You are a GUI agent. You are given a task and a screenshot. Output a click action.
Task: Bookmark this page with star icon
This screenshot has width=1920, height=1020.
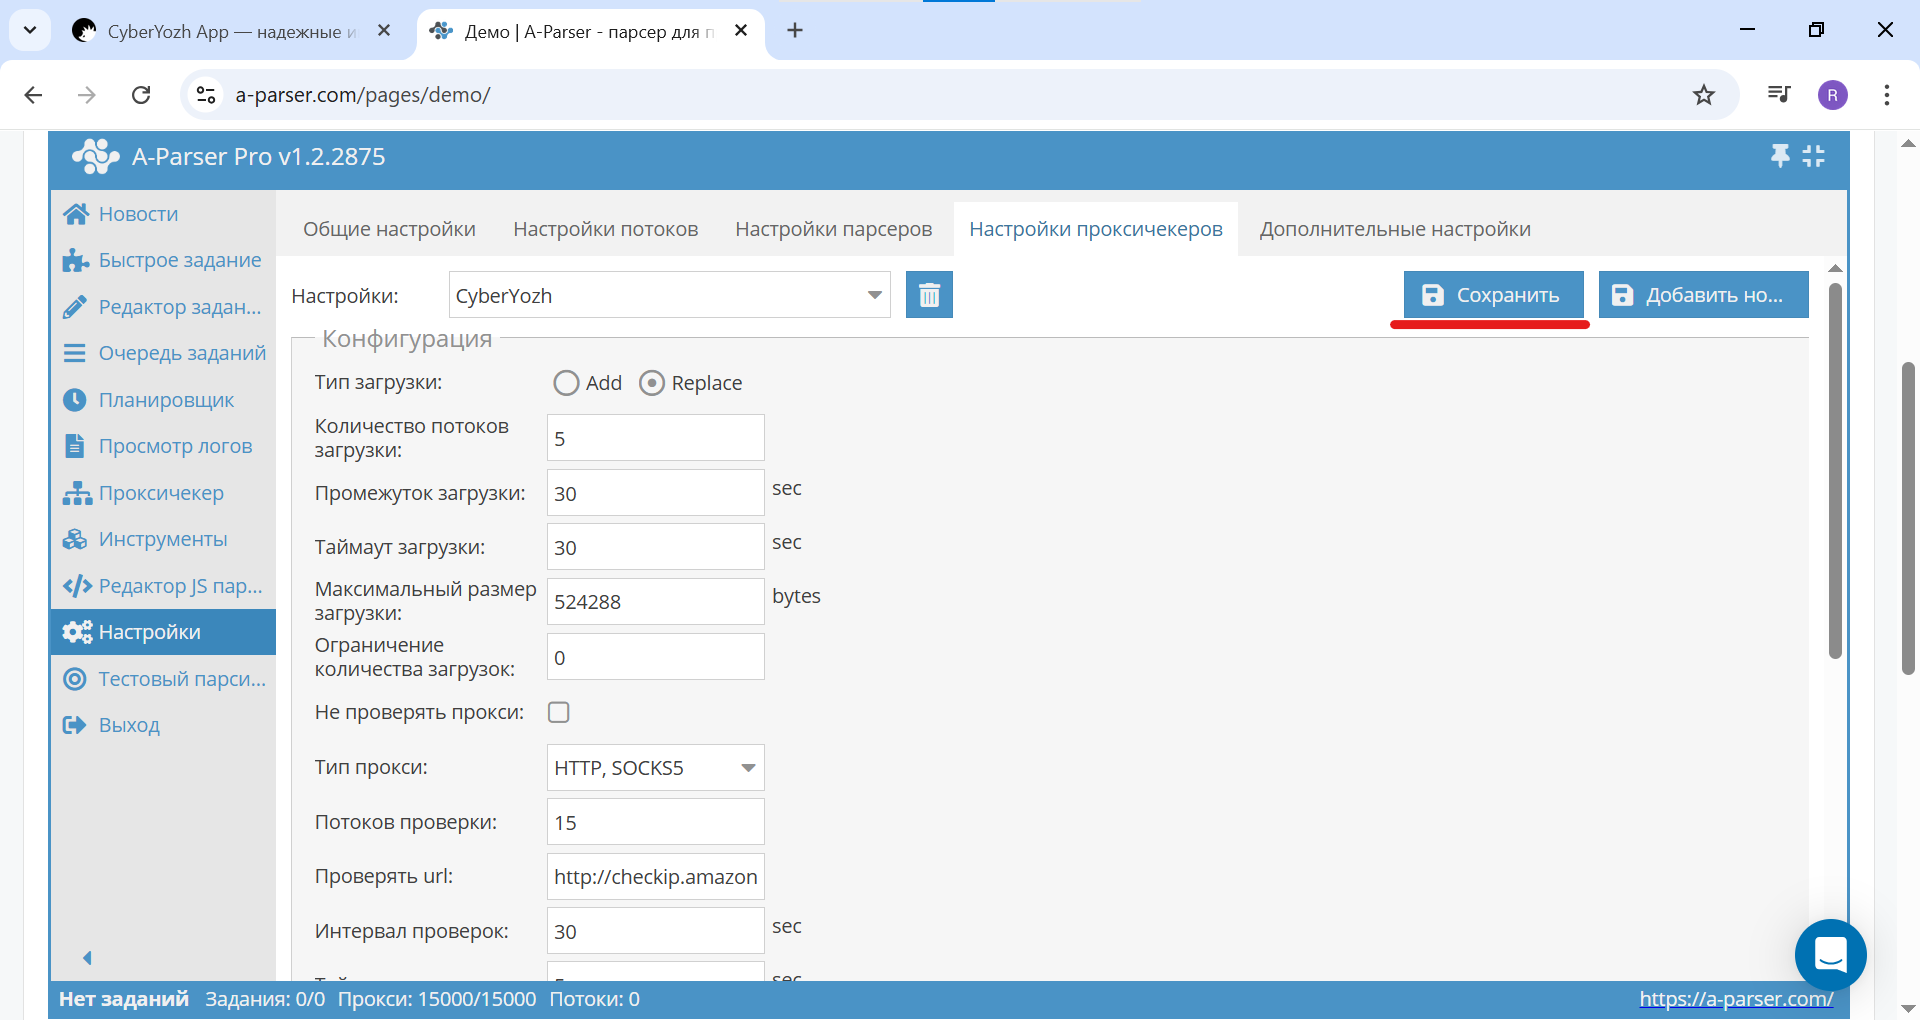point(1704,95)
